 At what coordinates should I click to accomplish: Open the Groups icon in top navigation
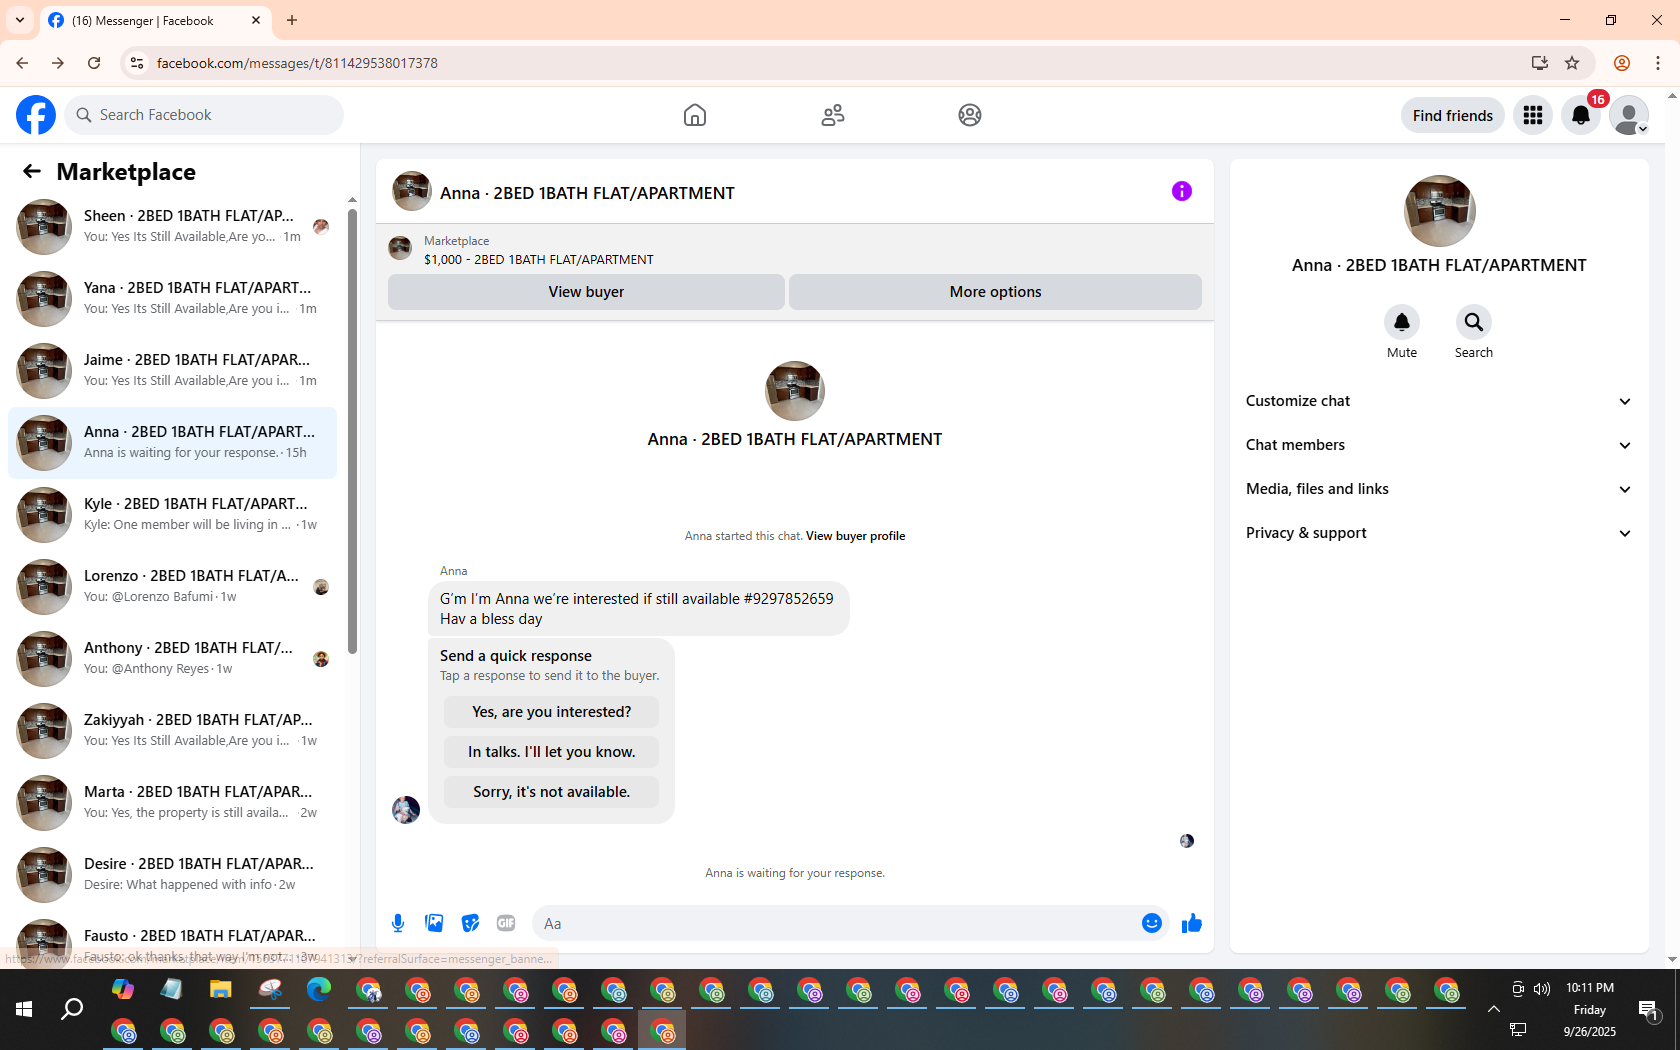click(x=970, y=115)
